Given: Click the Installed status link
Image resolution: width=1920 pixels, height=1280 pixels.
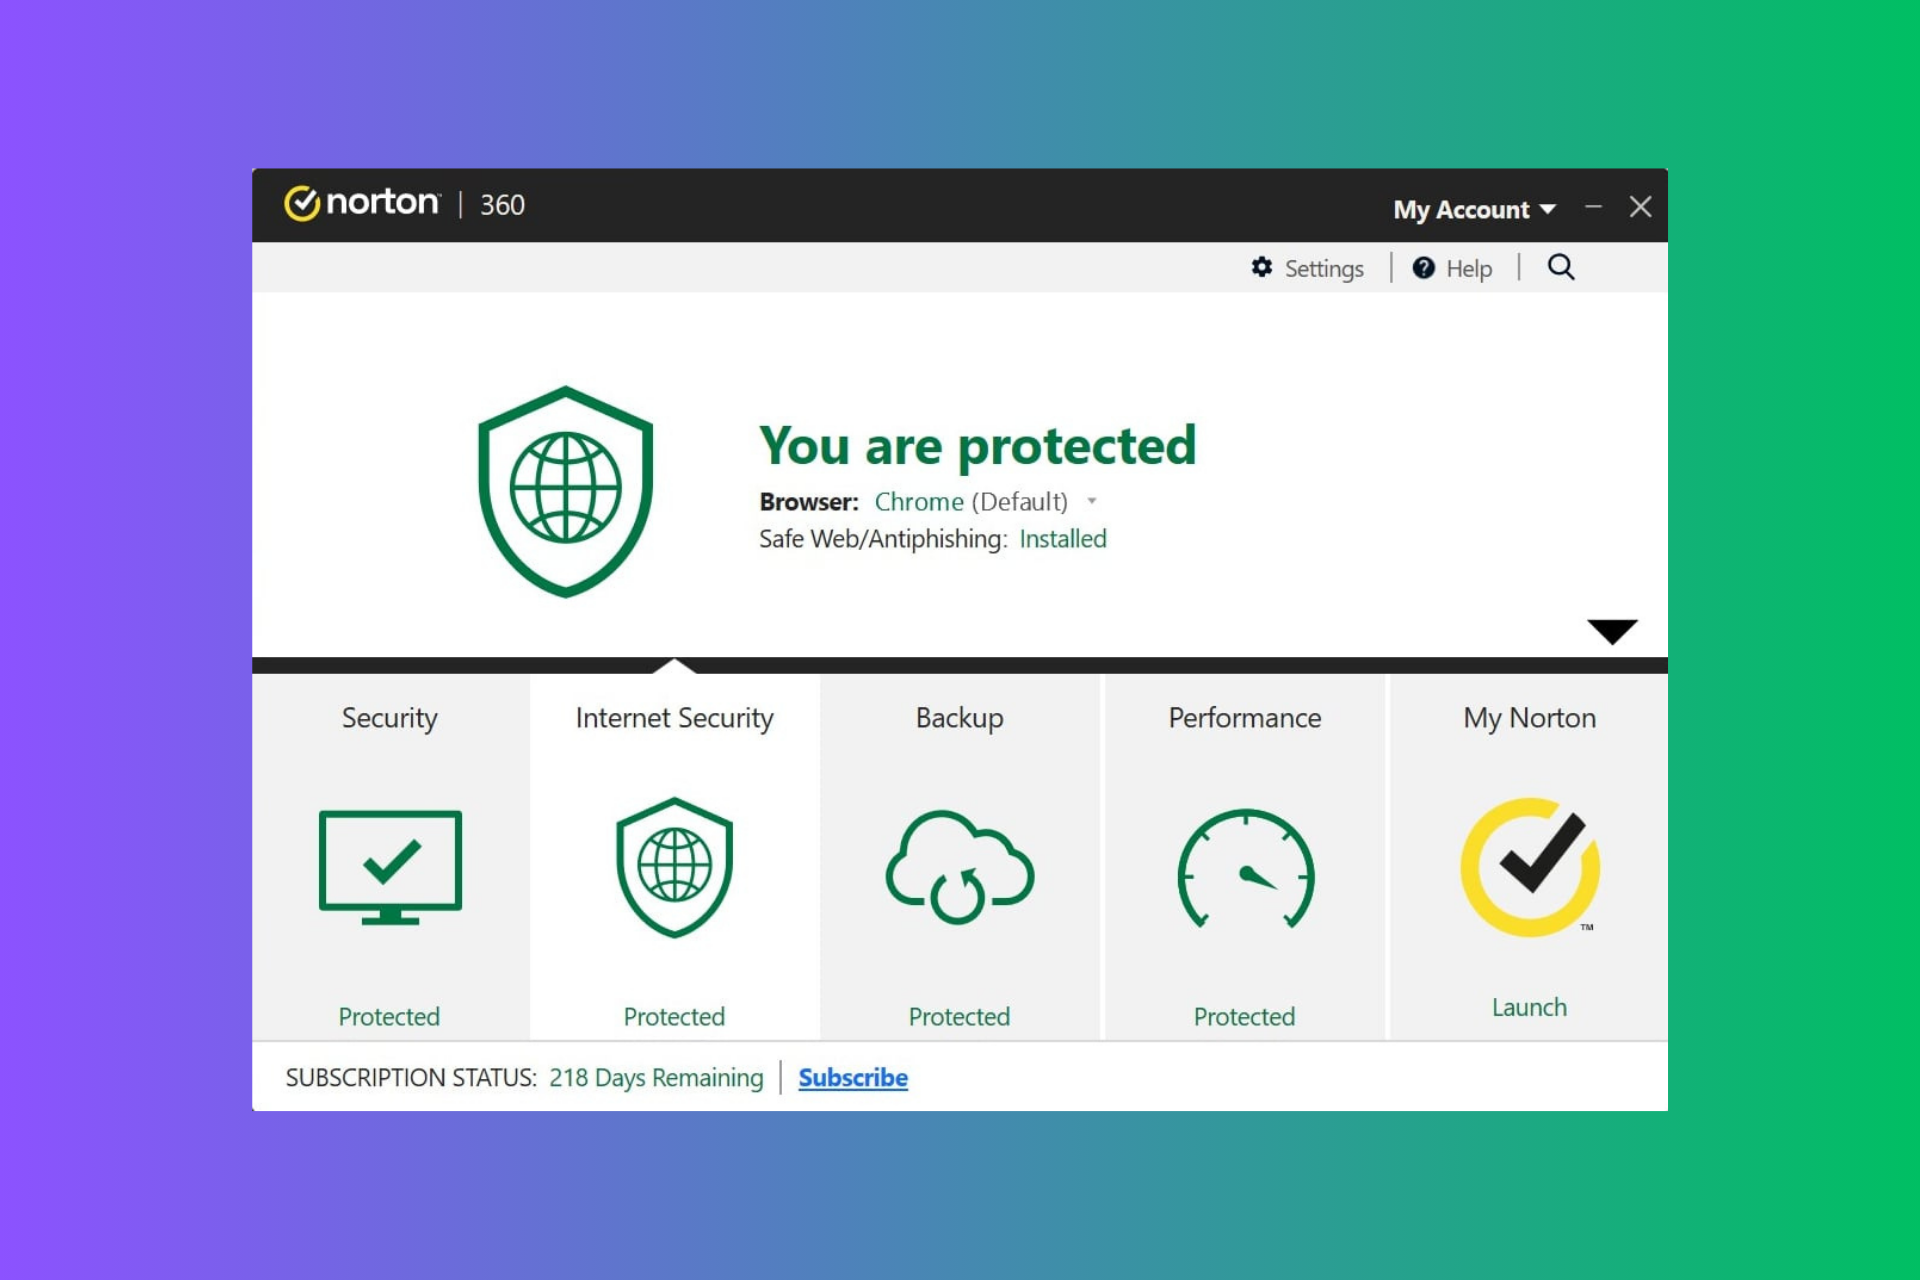Looking at the screenshot, I should point(1063,538).
